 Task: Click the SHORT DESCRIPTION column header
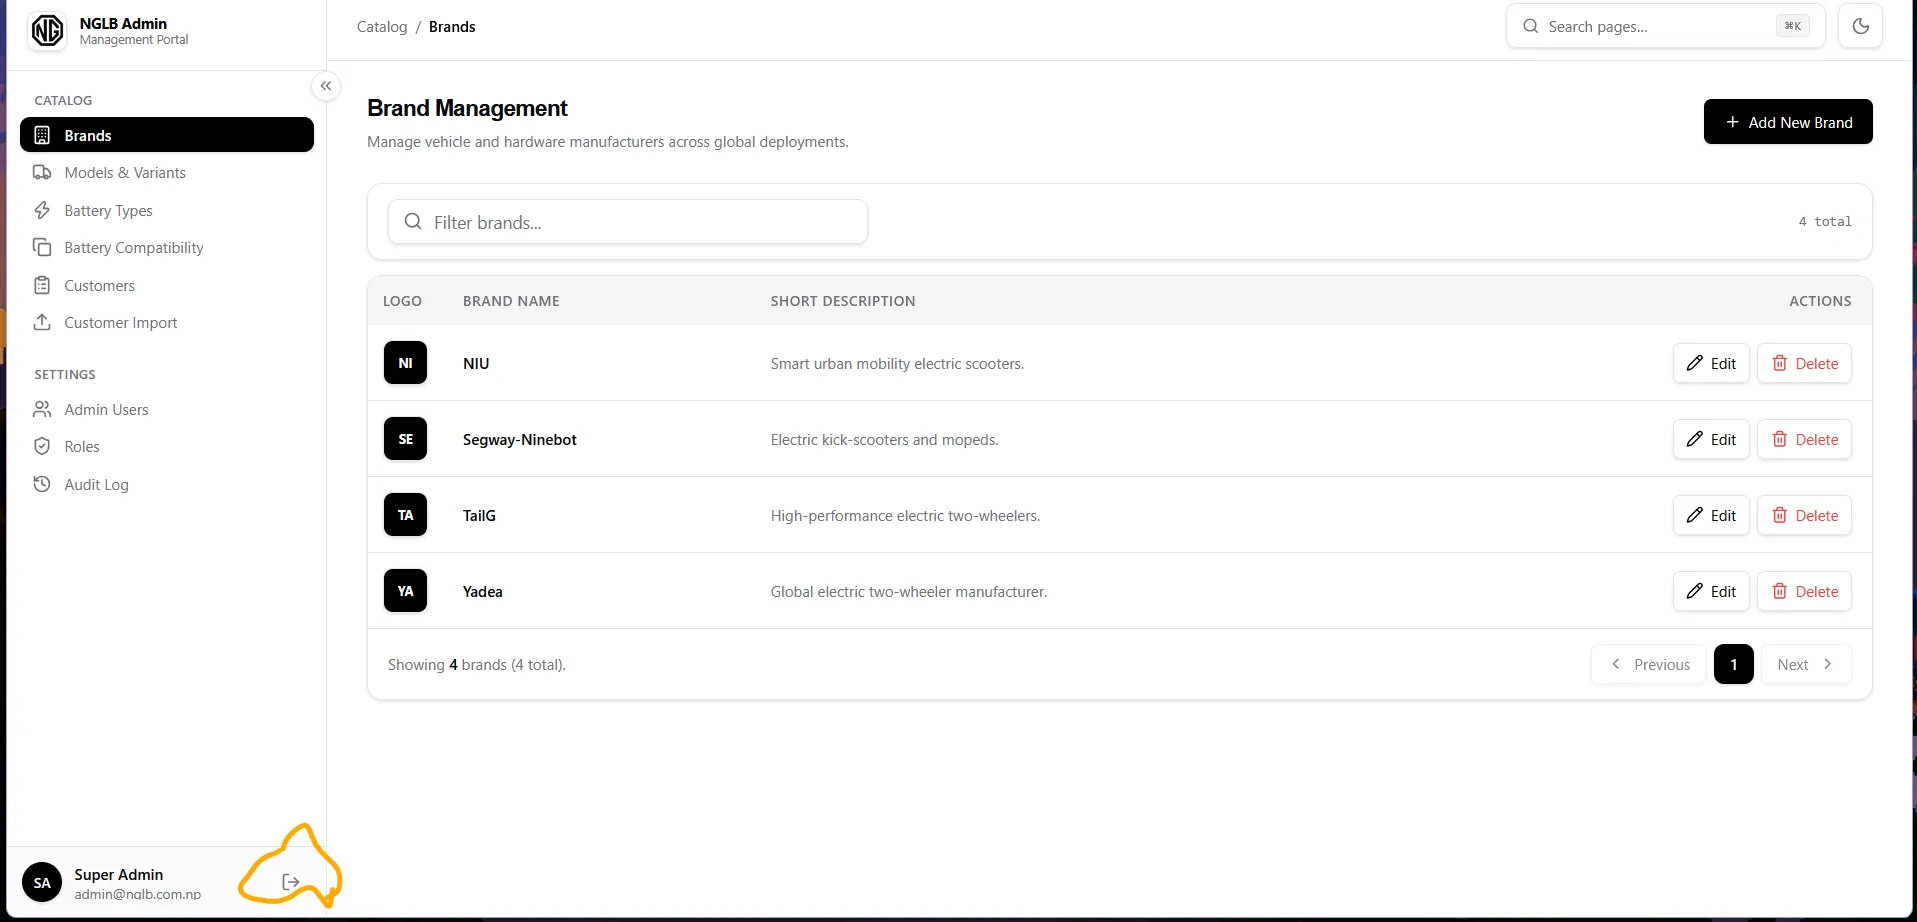point(843,301)
